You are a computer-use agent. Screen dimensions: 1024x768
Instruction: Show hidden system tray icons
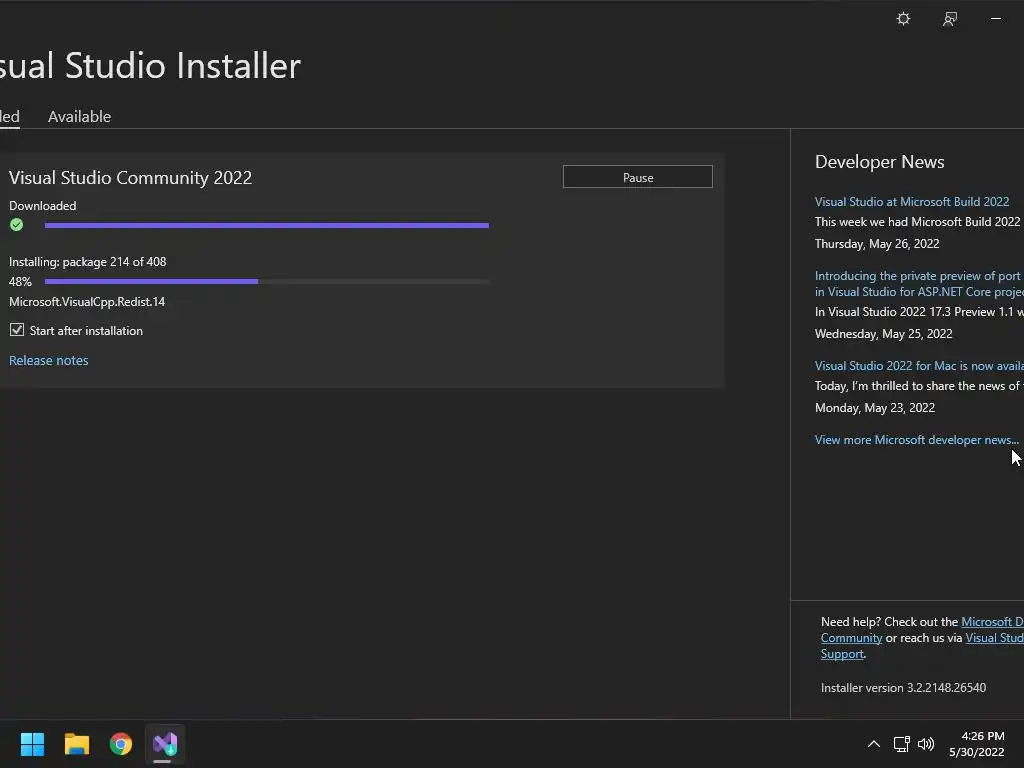coord(873,744)
